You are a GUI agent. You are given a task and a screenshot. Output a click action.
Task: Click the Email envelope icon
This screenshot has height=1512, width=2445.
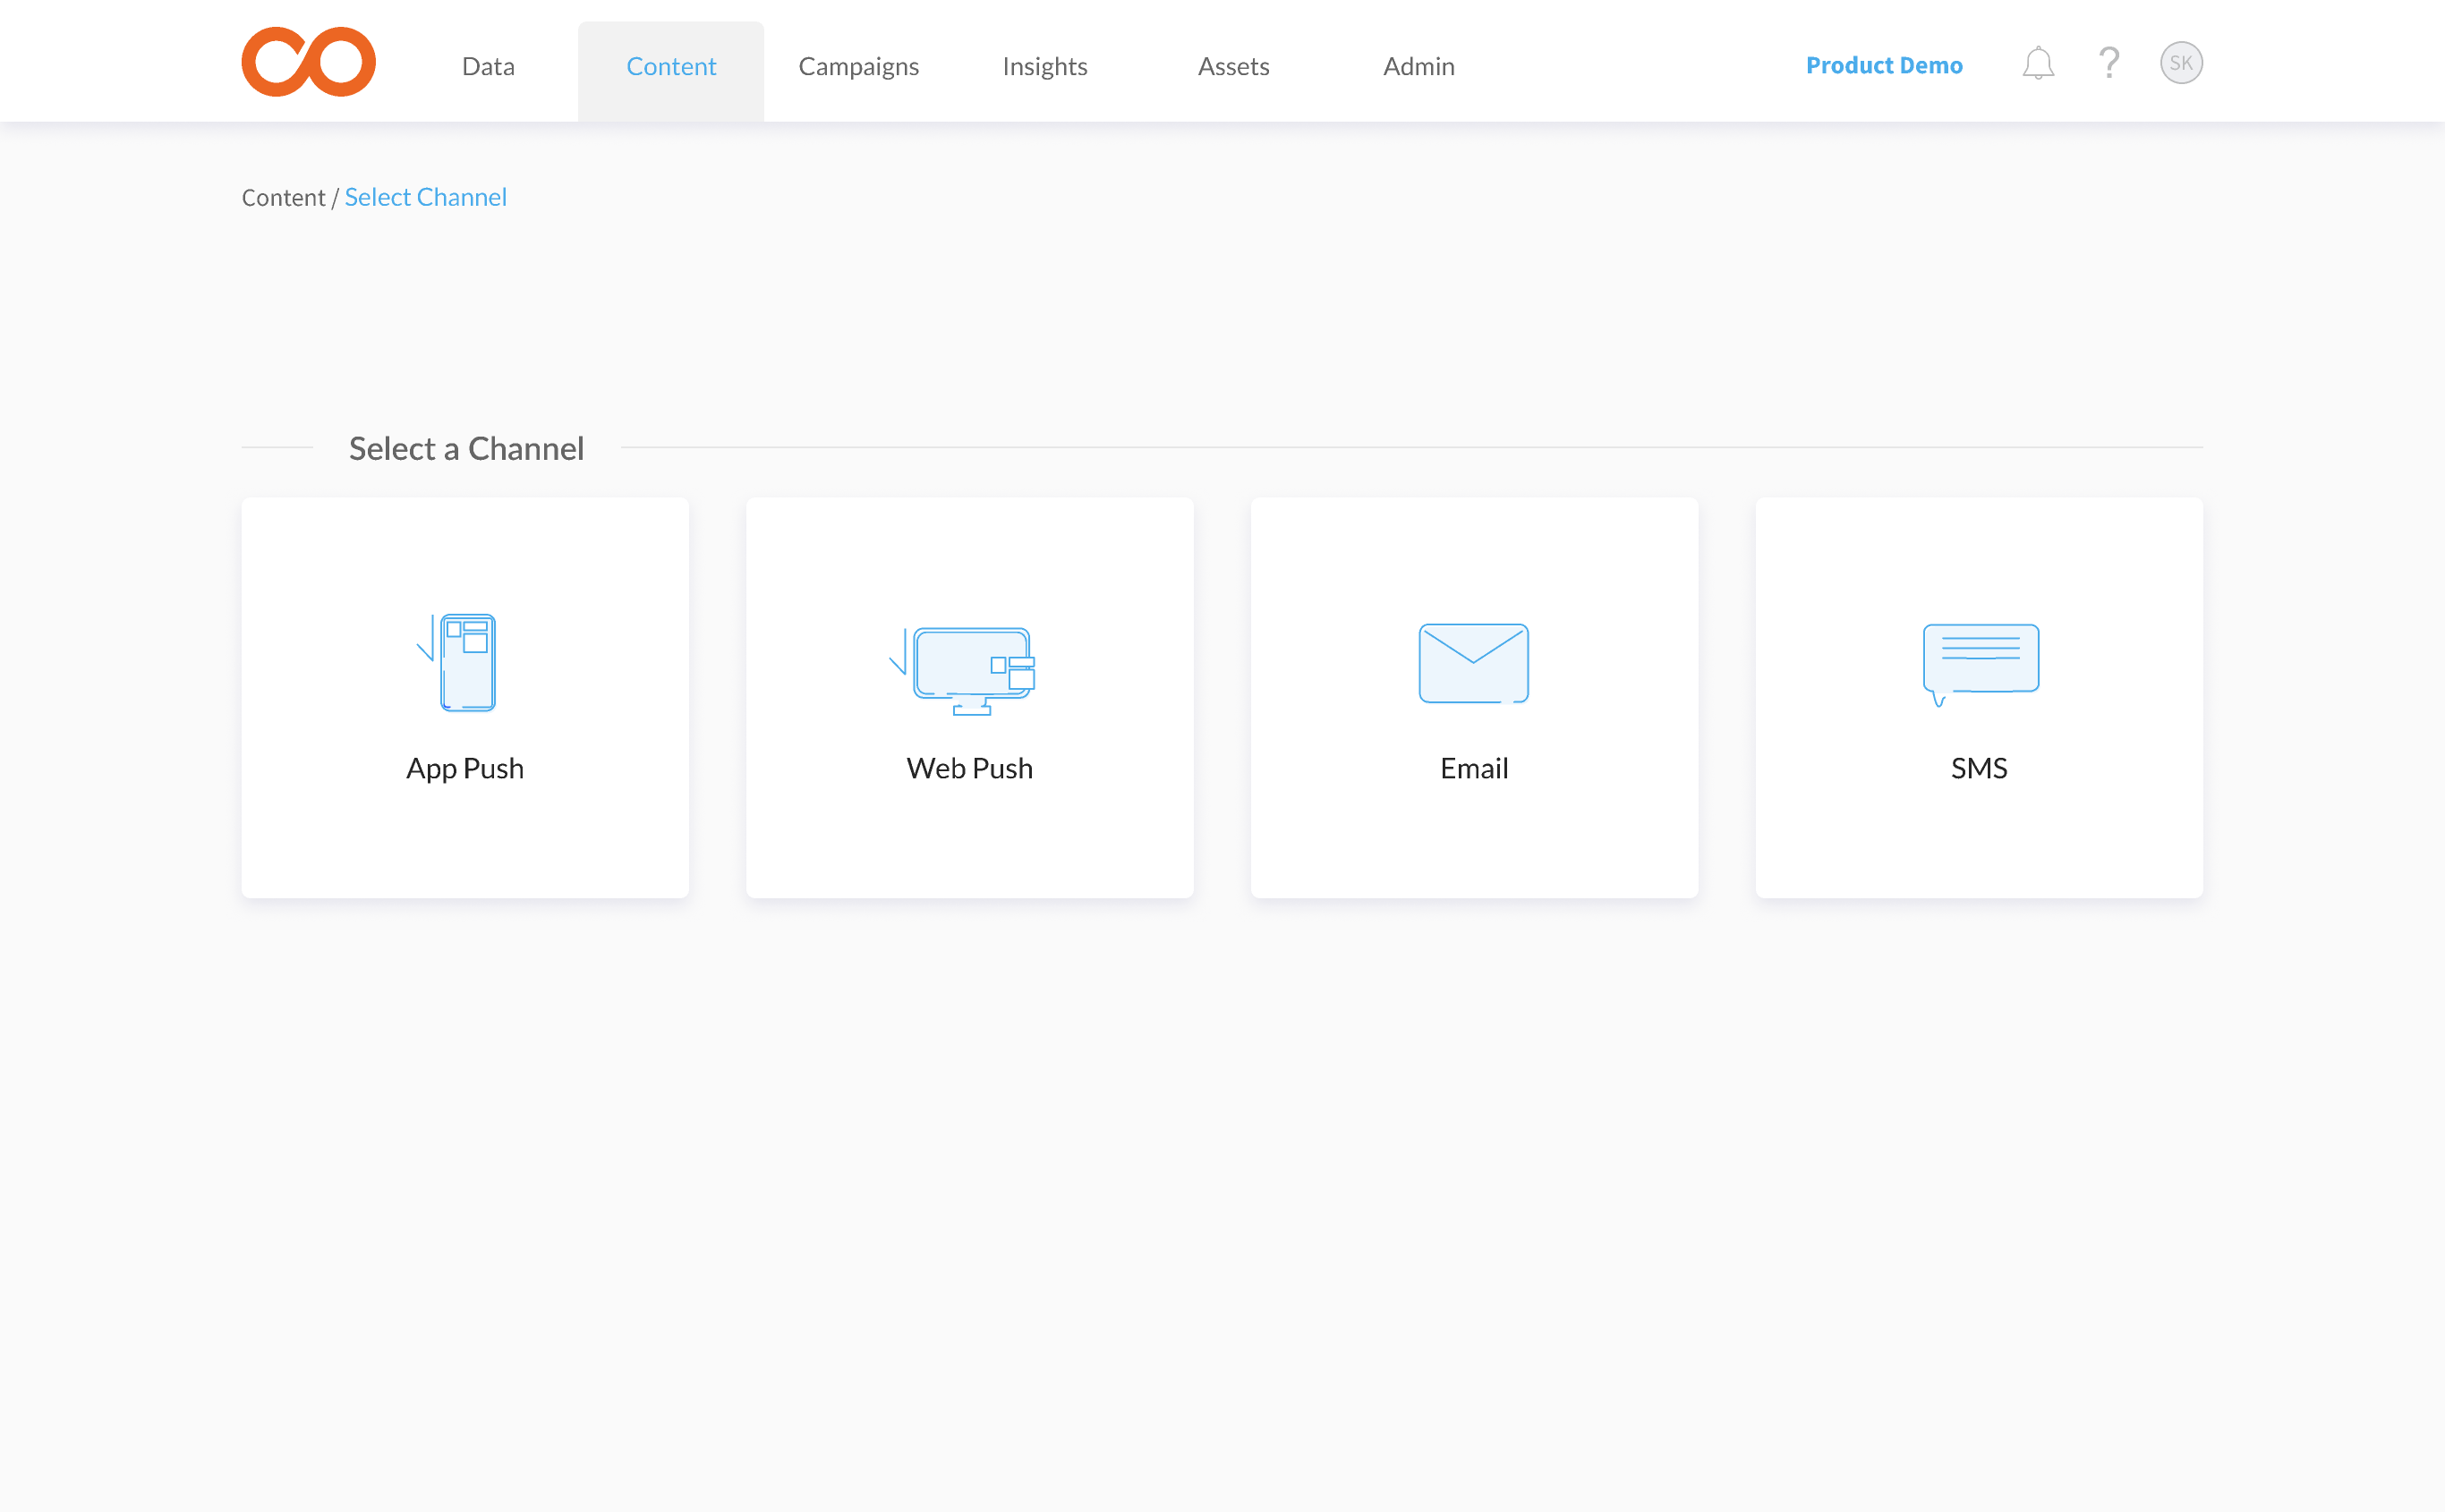pos(1473,663)
